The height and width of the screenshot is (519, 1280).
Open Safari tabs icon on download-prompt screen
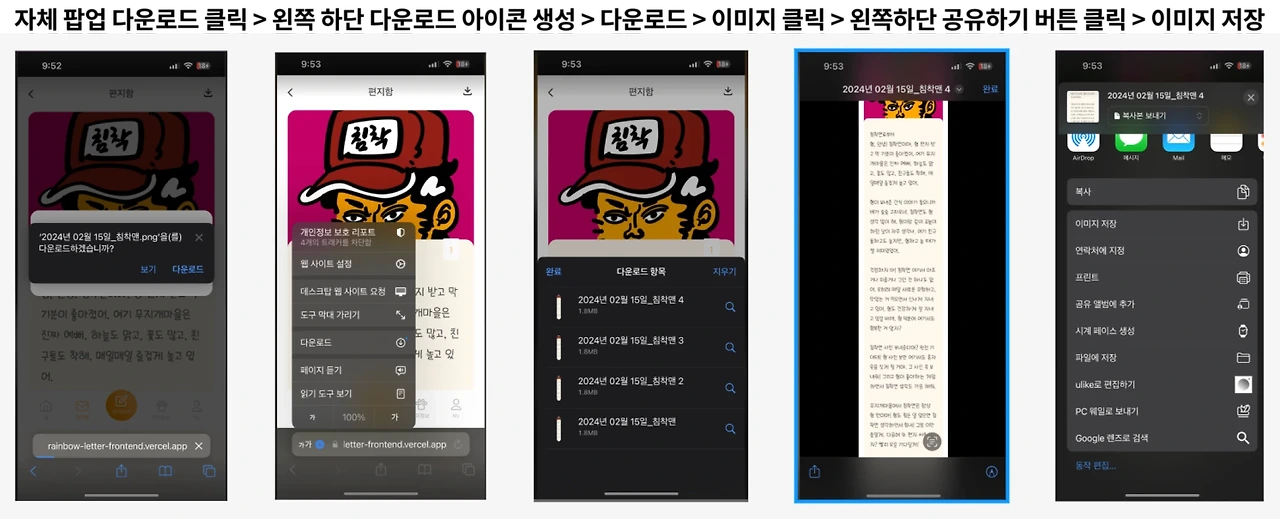pos(209,471)
